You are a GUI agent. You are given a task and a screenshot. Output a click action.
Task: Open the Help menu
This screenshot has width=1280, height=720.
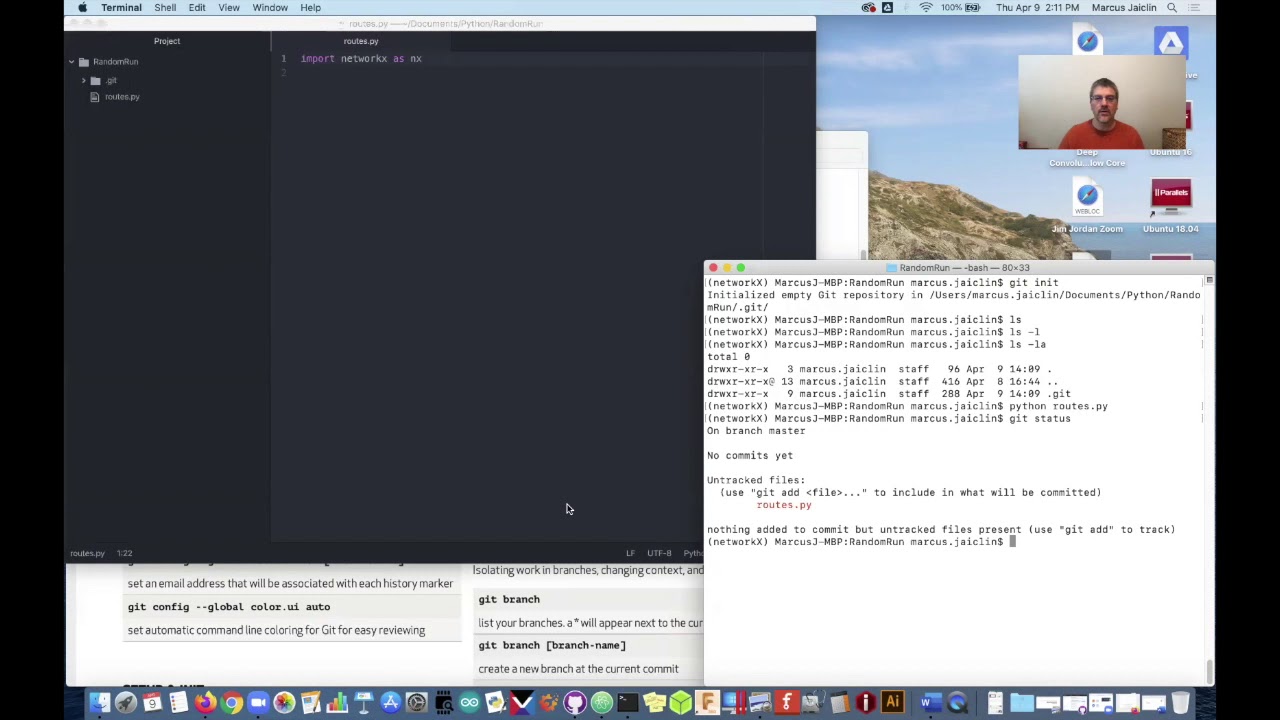click(x=310, y=7)
